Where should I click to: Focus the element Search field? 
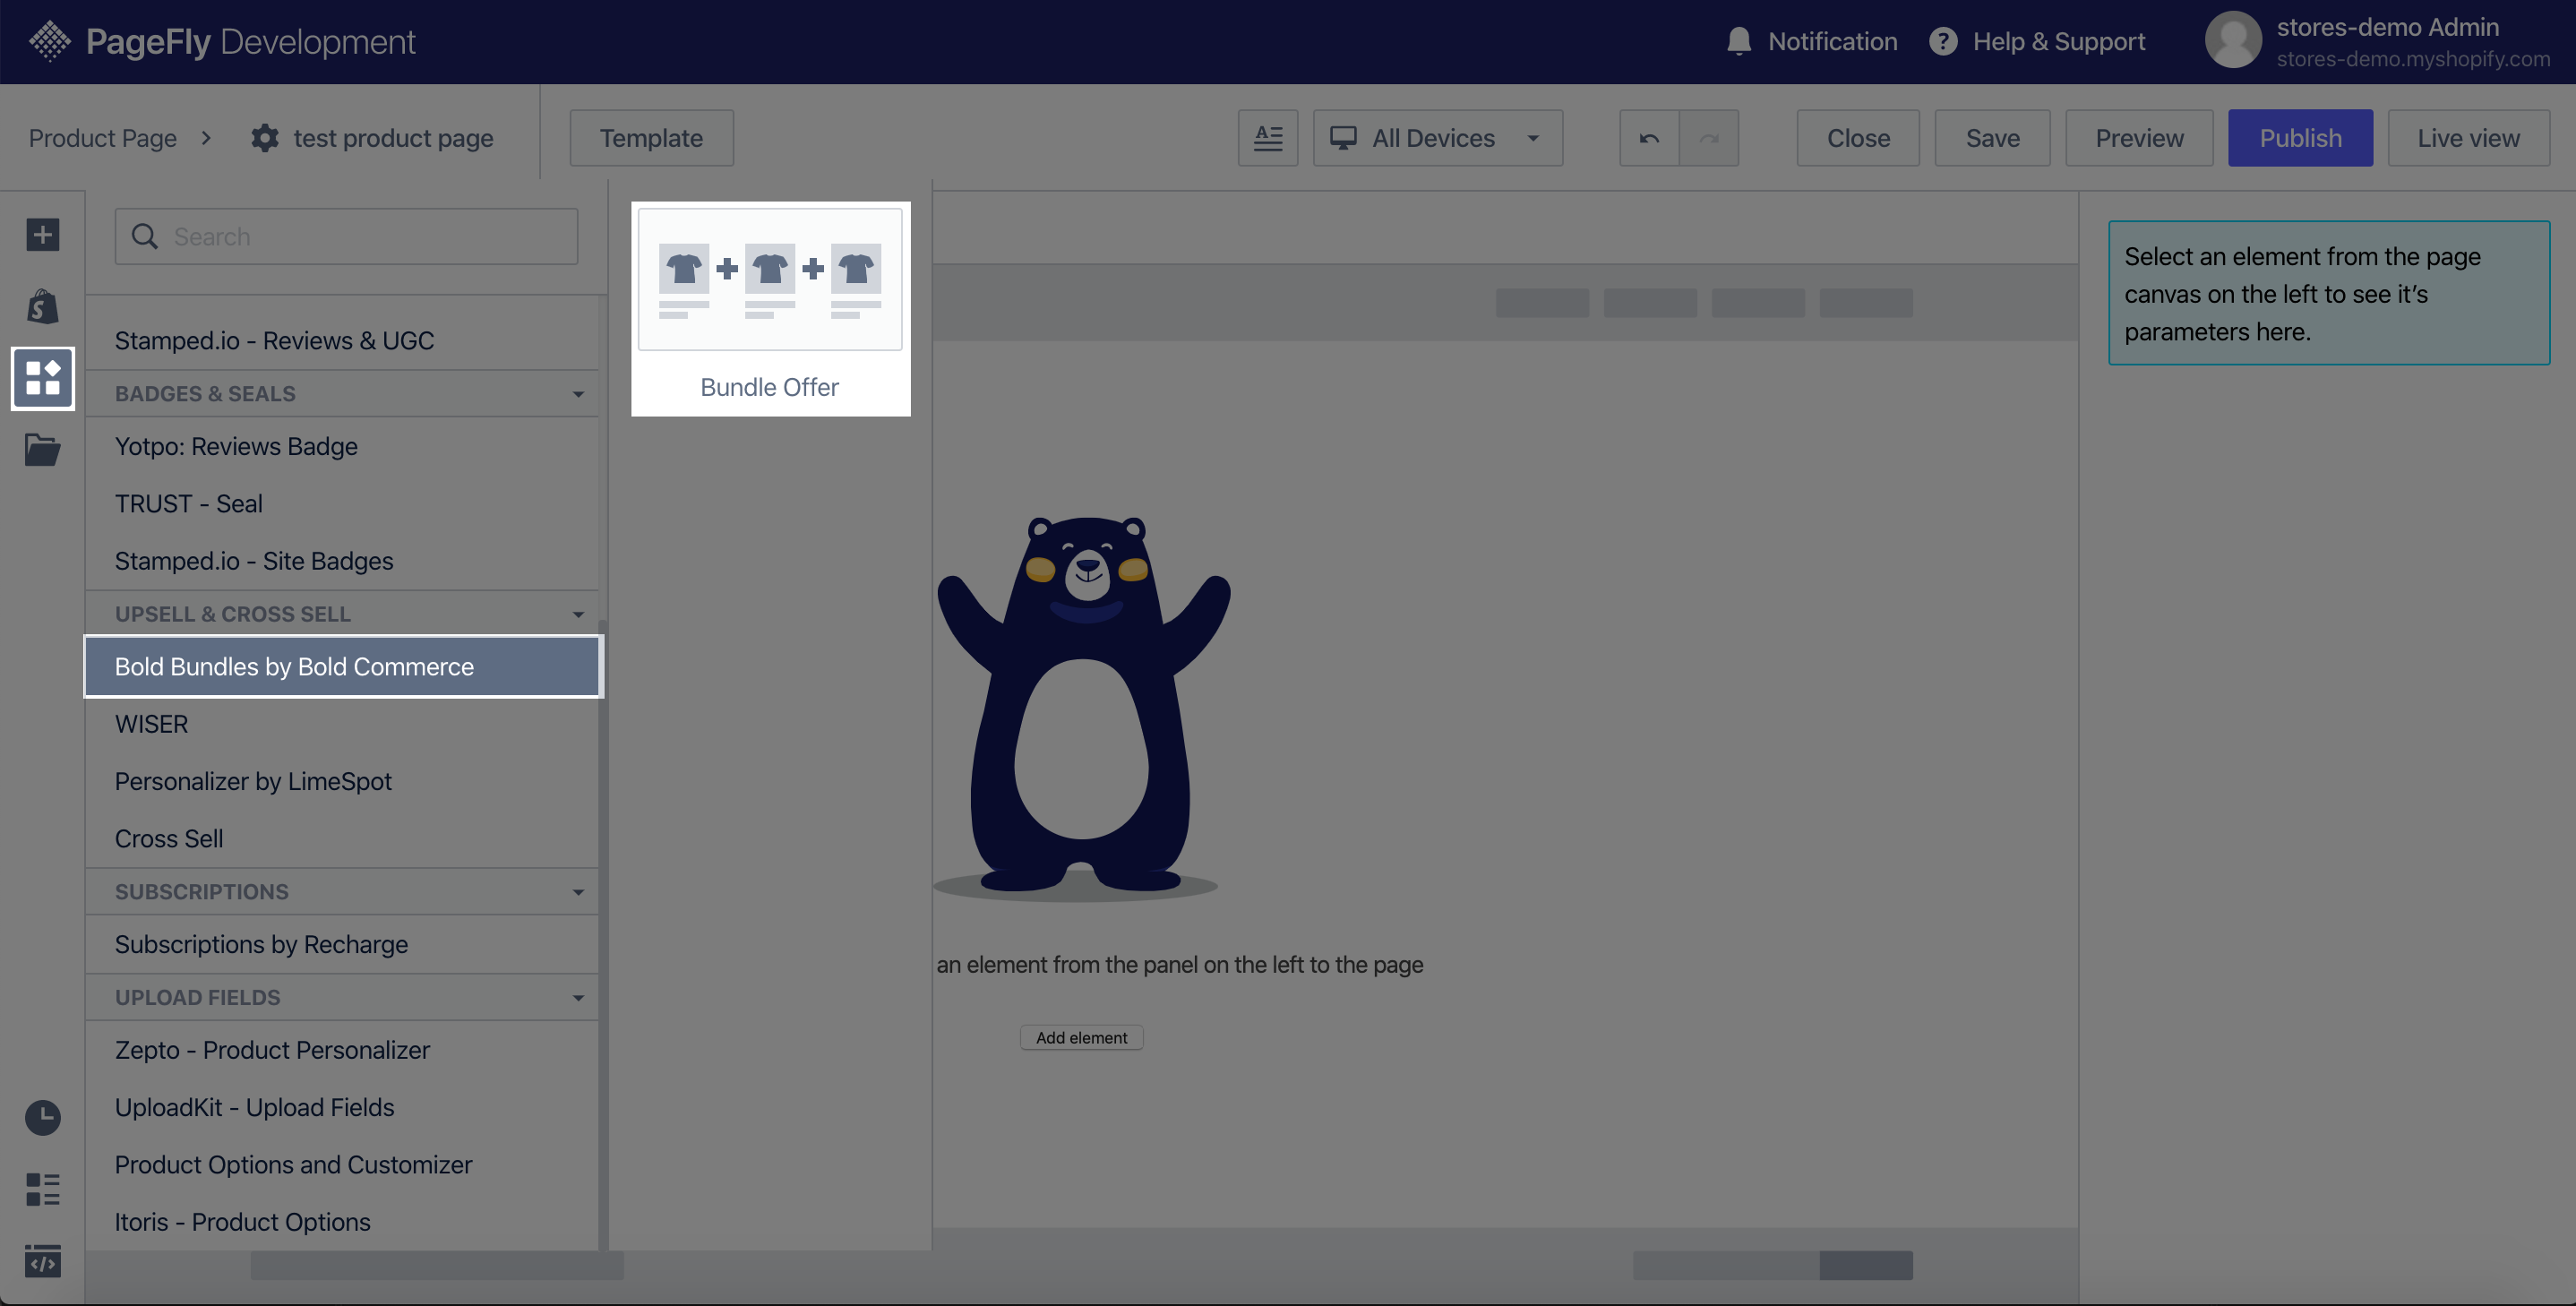coord(346,236)
